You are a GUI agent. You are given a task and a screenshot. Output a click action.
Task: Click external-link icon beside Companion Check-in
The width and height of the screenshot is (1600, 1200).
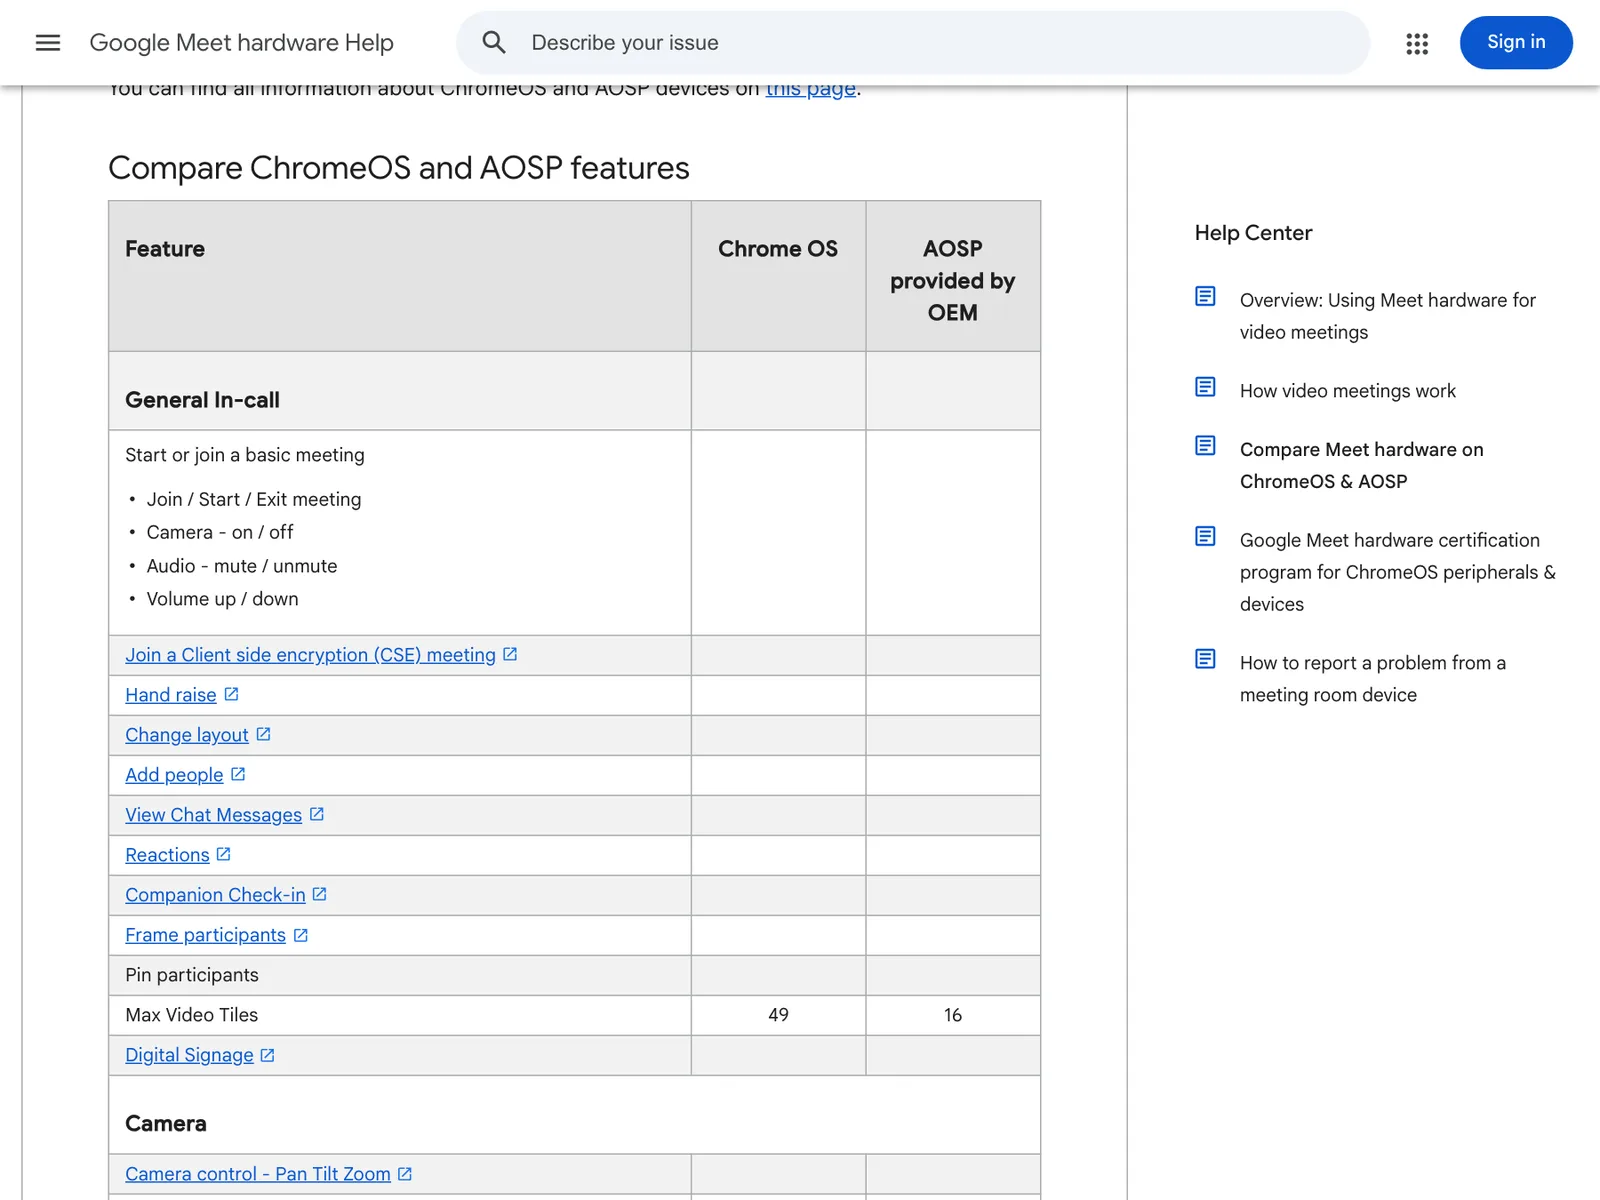[320, 894]
